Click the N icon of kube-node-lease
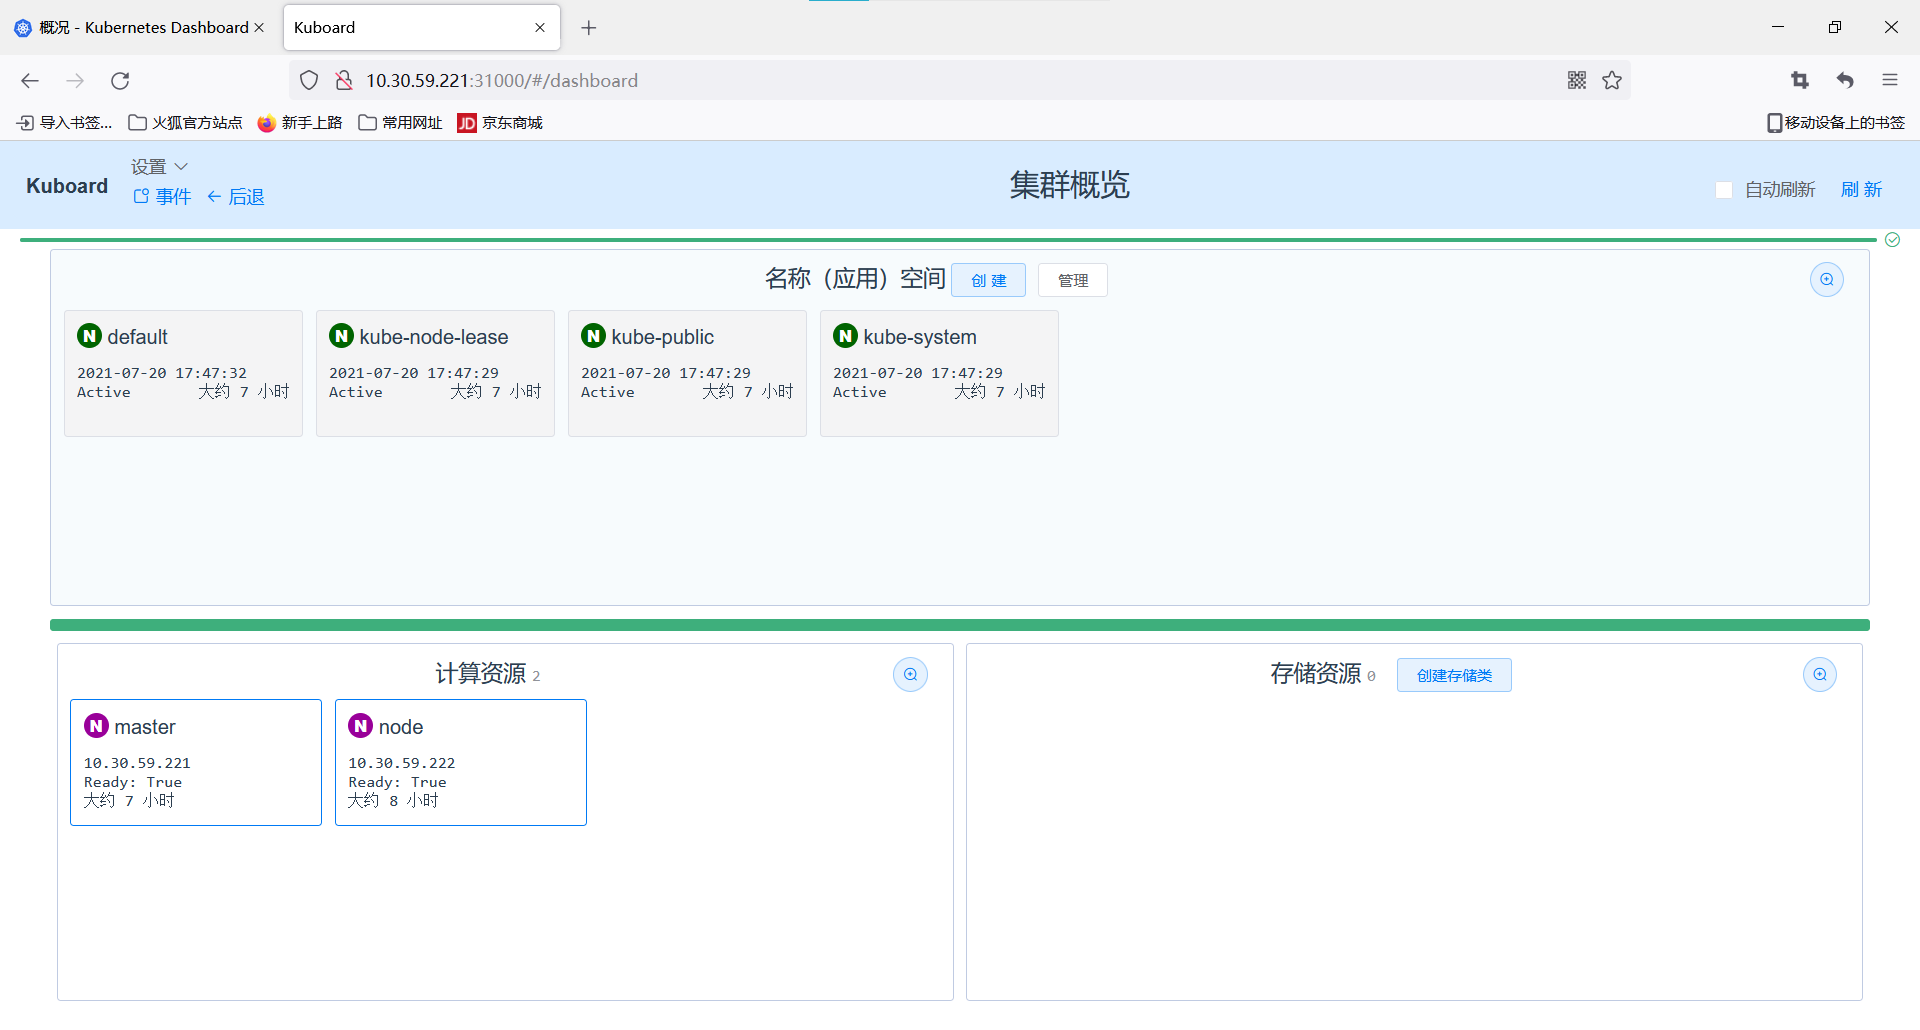 pyautogui.click(x=342, y=336)
